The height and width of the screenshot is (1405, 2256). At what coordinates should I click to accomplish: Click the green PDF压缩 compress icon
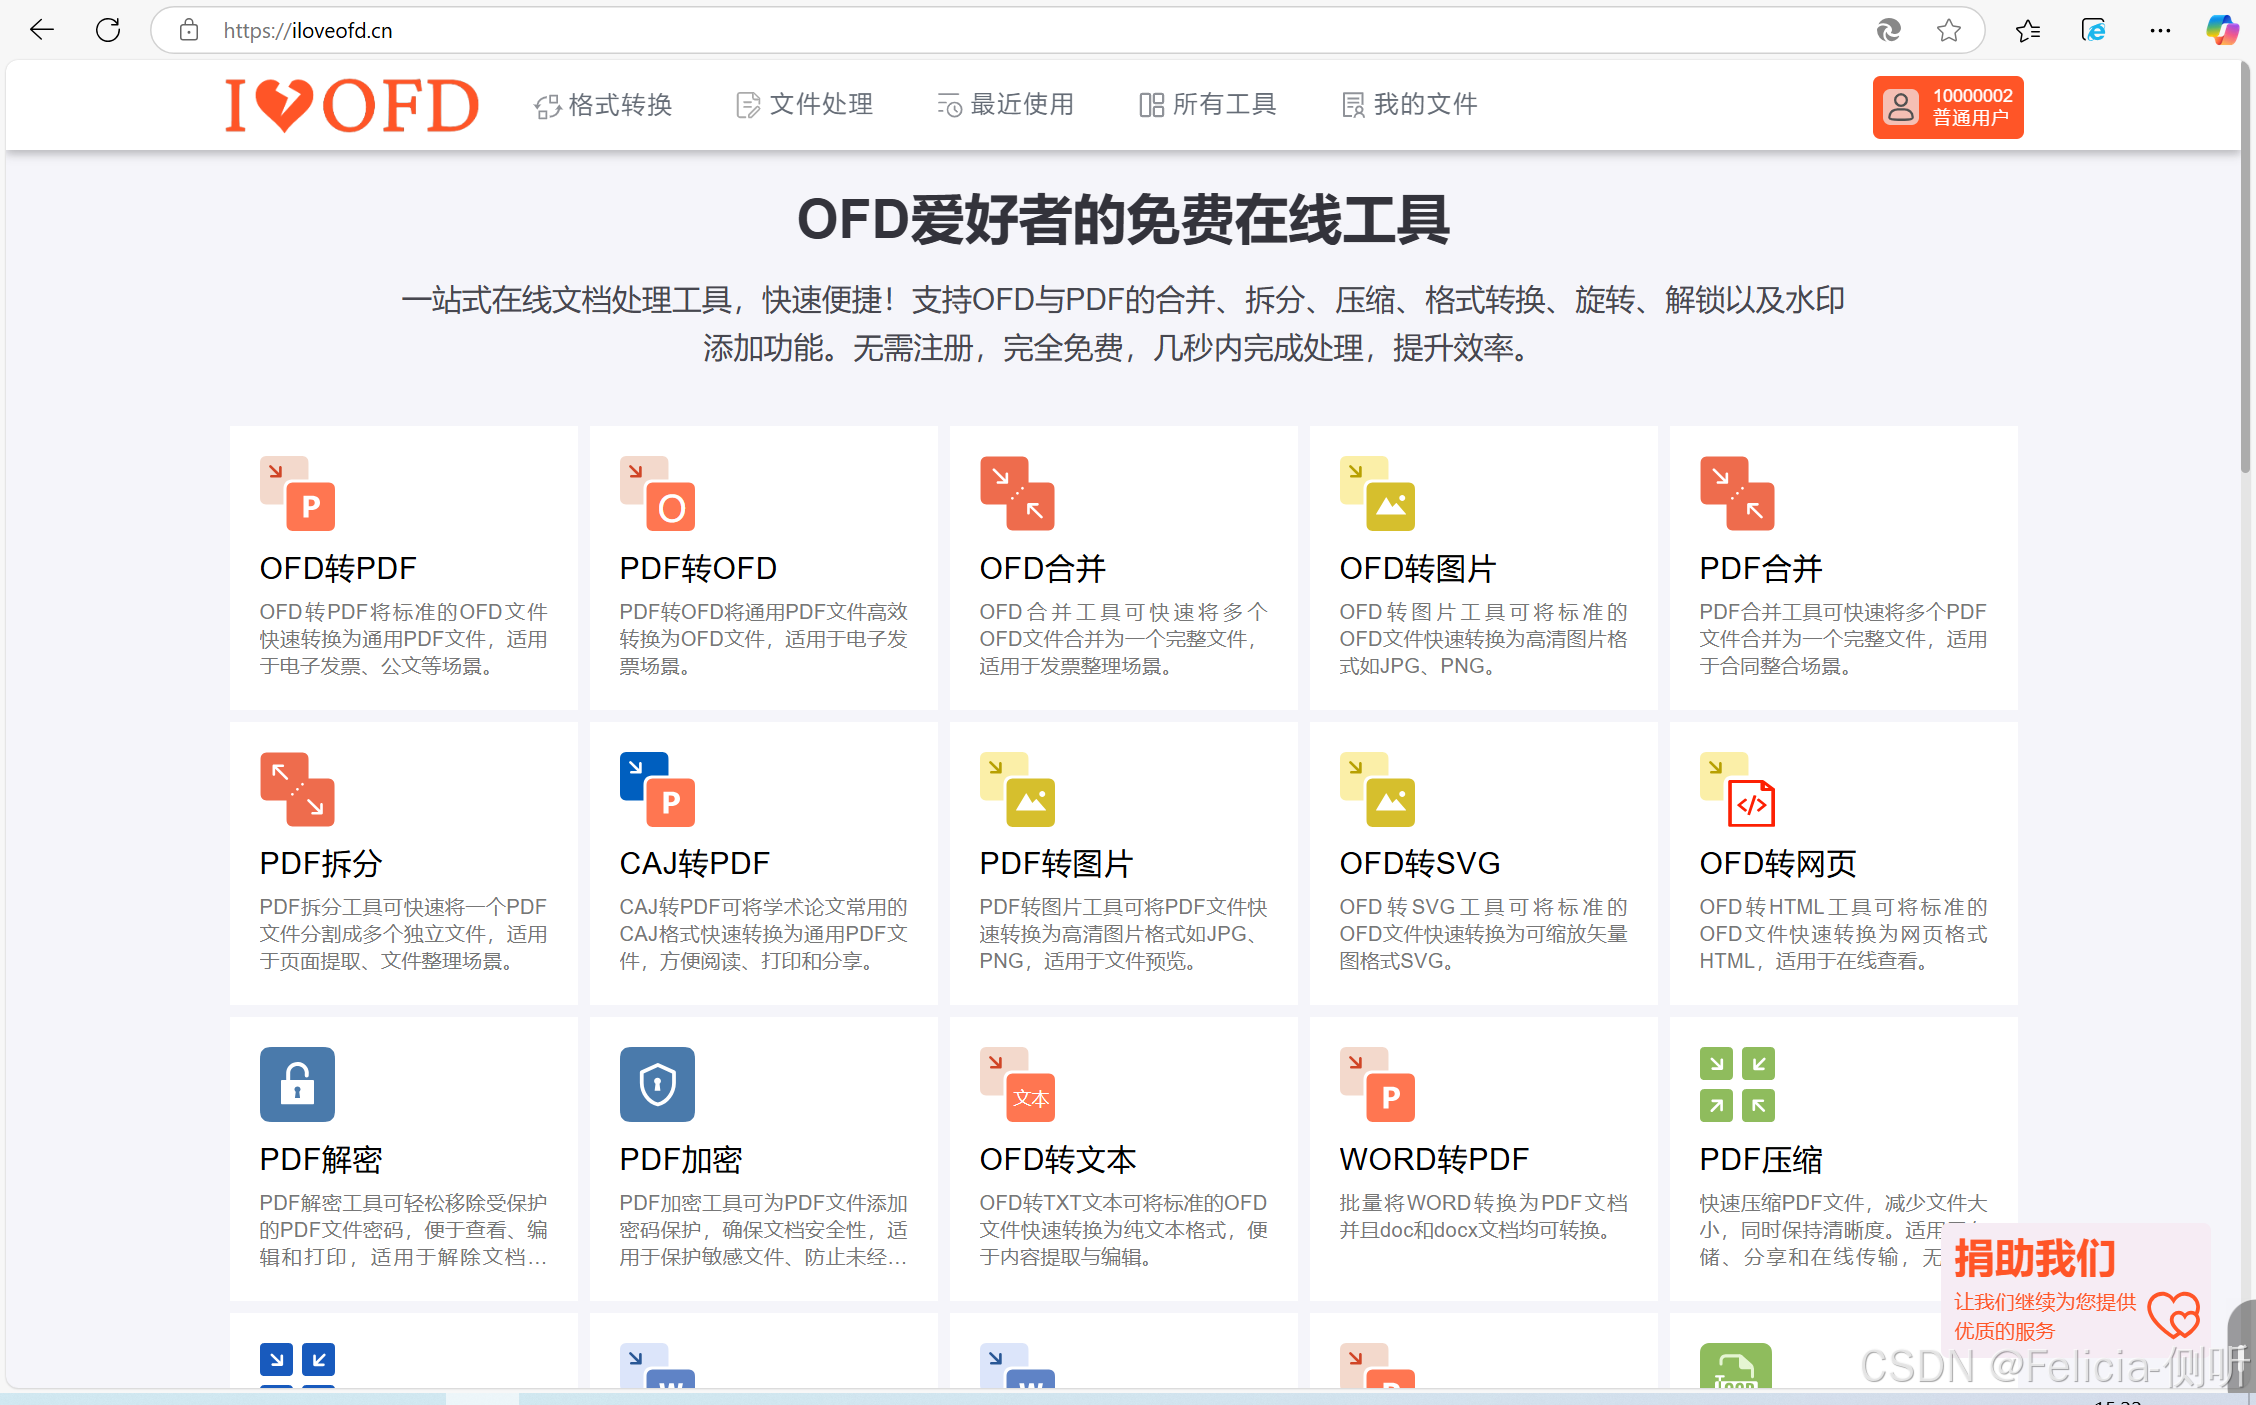pos(1737,1084)
